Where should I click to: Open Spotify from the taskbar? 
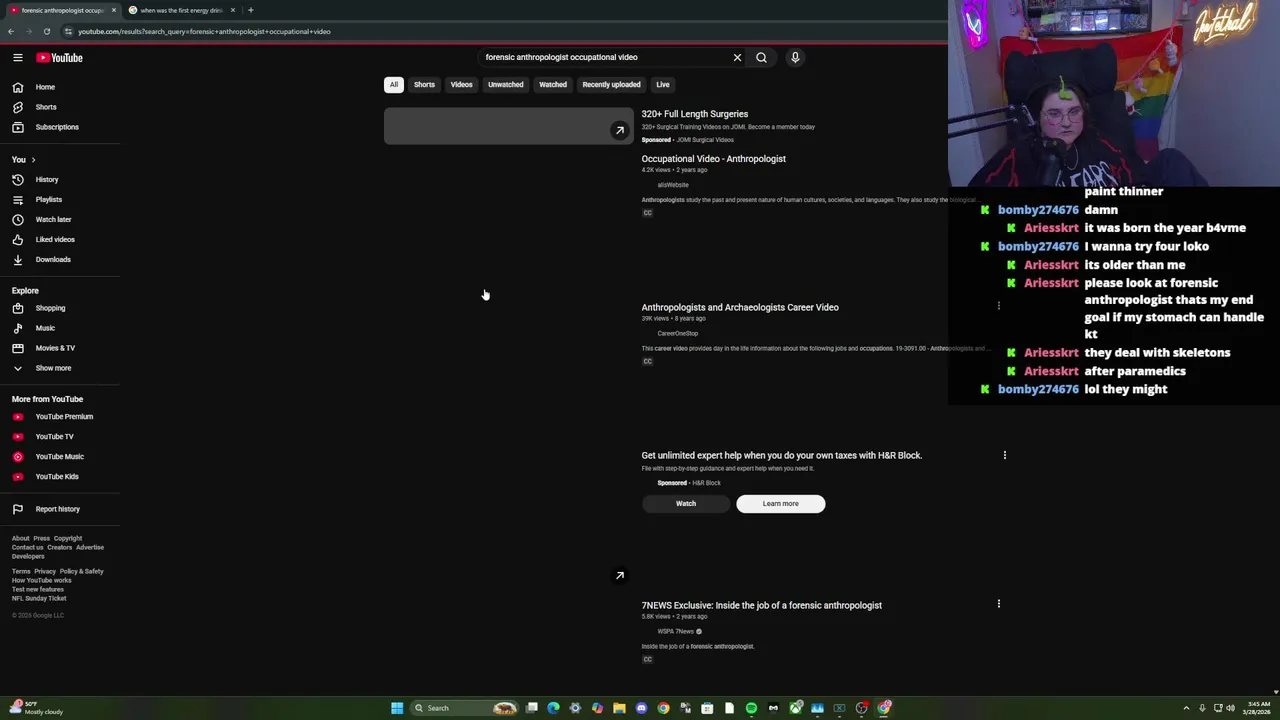click(x=751, y=708)
